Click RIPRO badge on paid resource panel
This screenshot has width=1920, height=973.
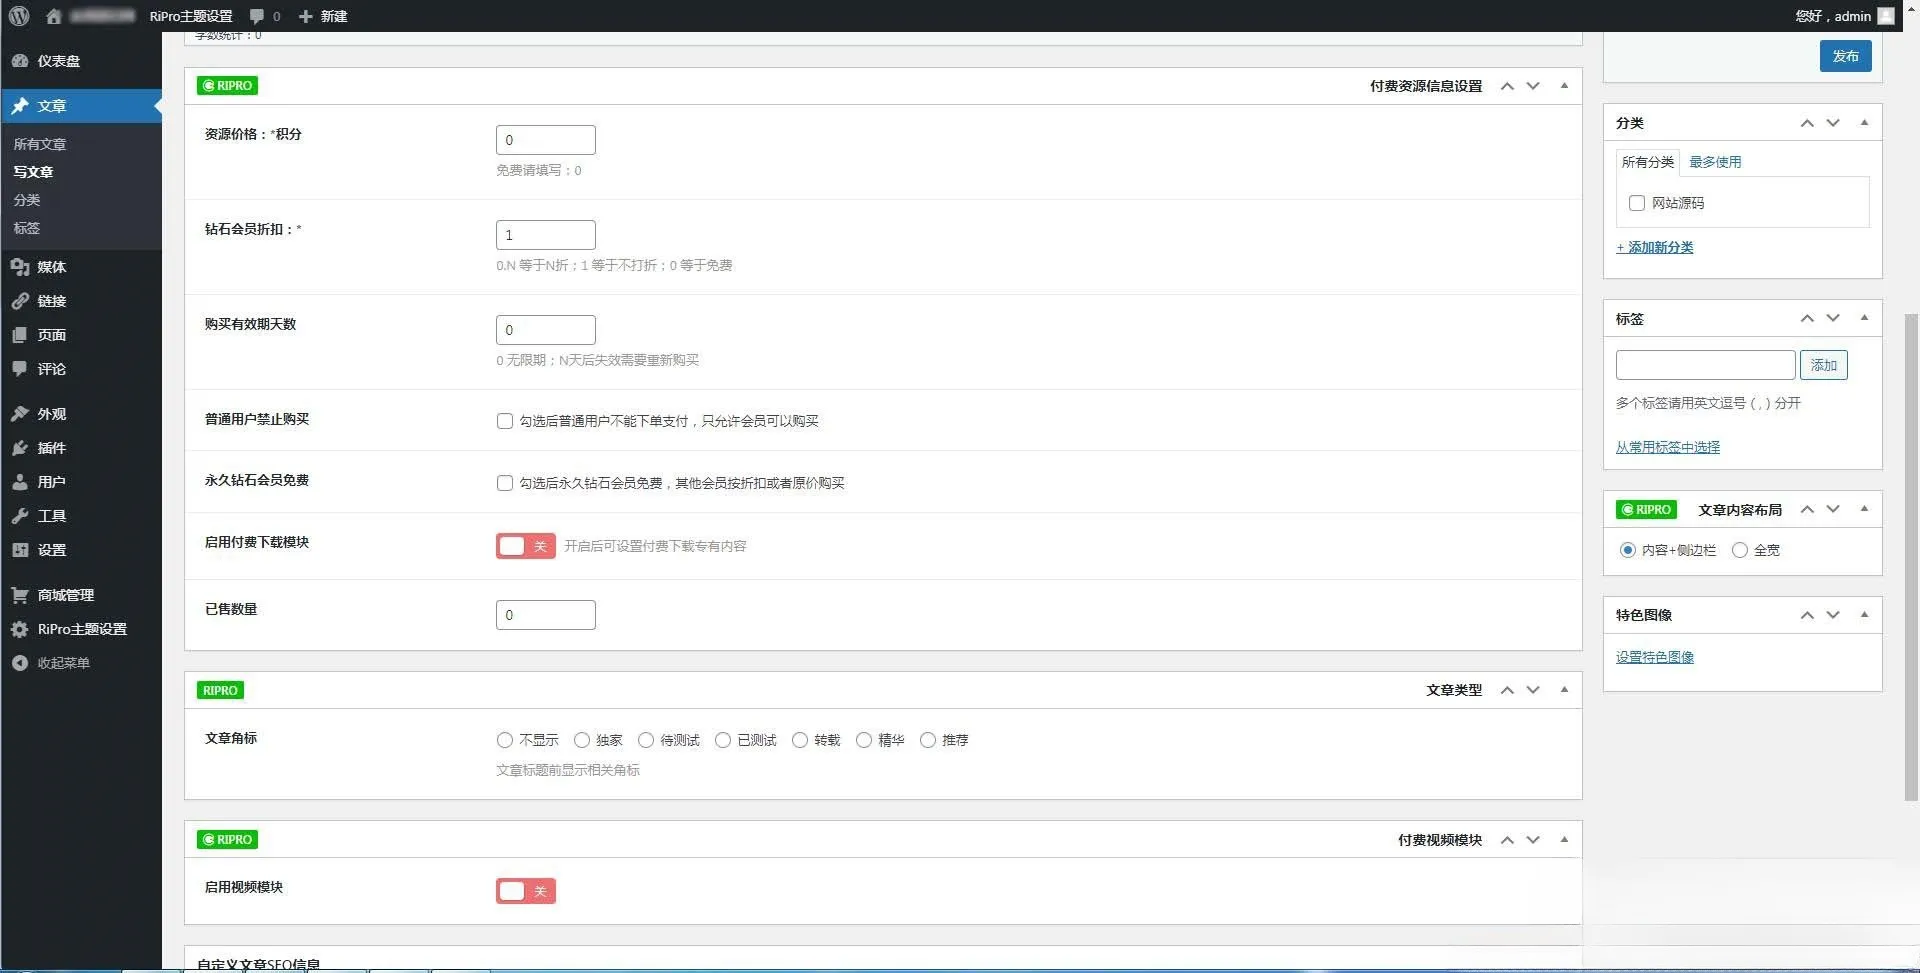(x=228, y=86)
